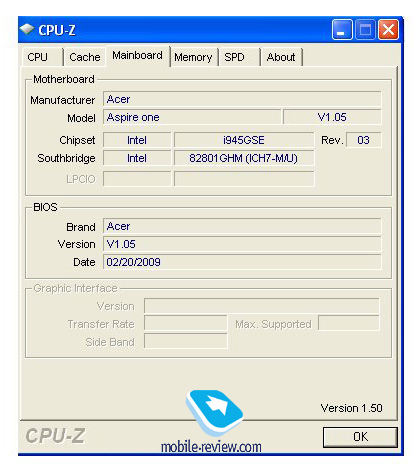Click the Model field 'Aspire one'
Screen dimensions: 413x467
pyautogui.click(x=192, y=117)
